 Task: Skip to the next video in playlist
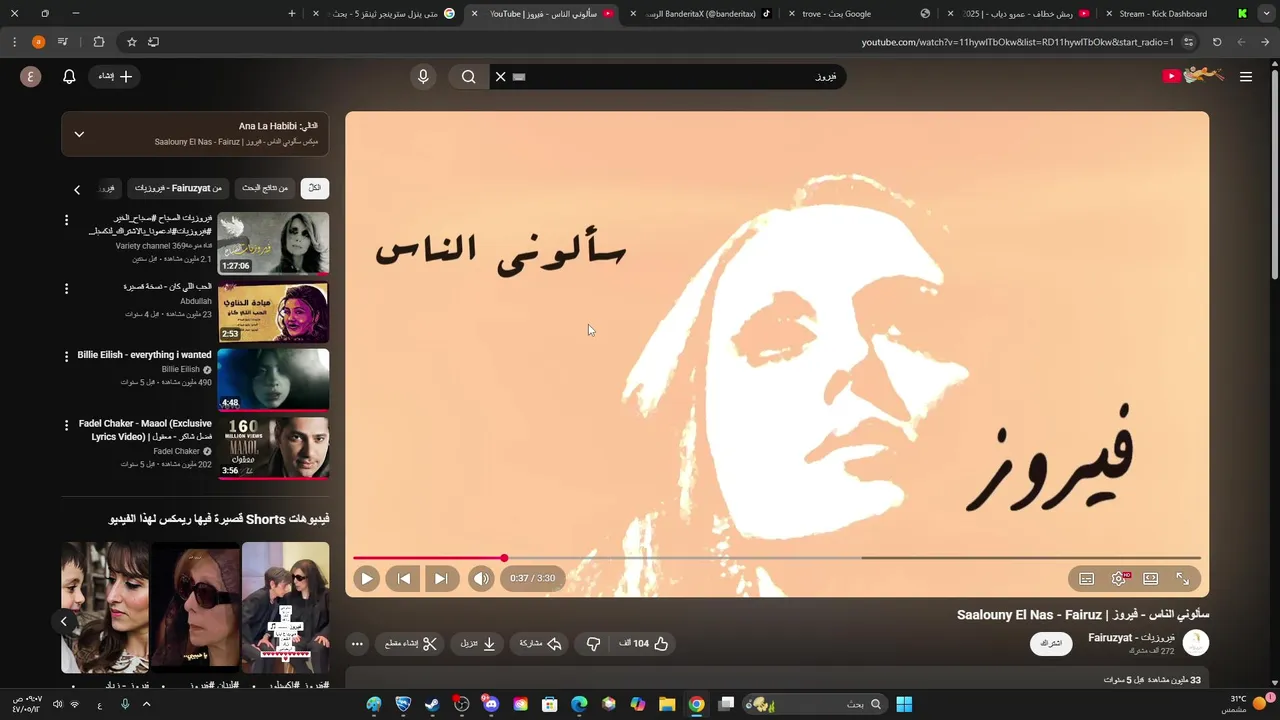[441, 578]
